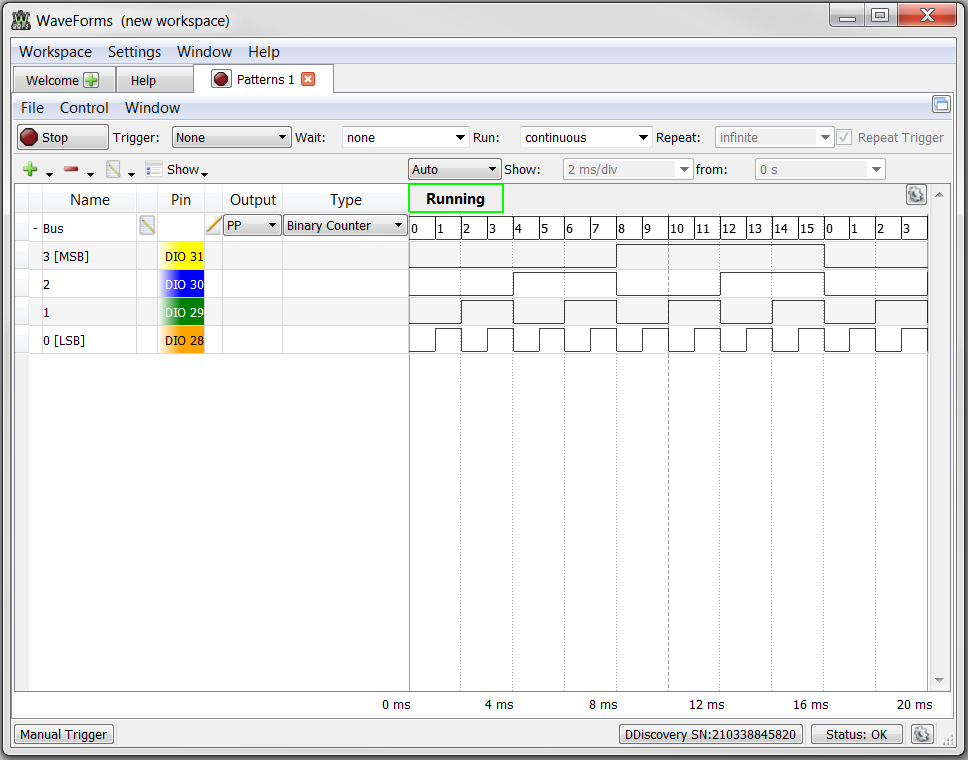This screenshot has width=968, height=760.
Task: Click the green plus on Welcome tab
Action: pos(91,80)
